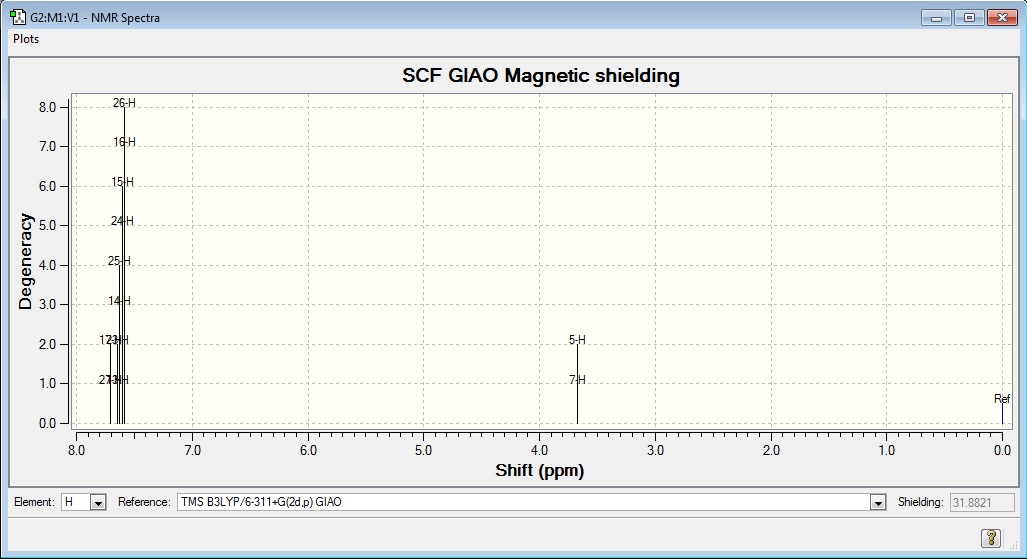The width and height of the screenshot is (1027, 559).
Task: Click the 8.0 tick on degeneracy axis
Action: pos(47,107)
